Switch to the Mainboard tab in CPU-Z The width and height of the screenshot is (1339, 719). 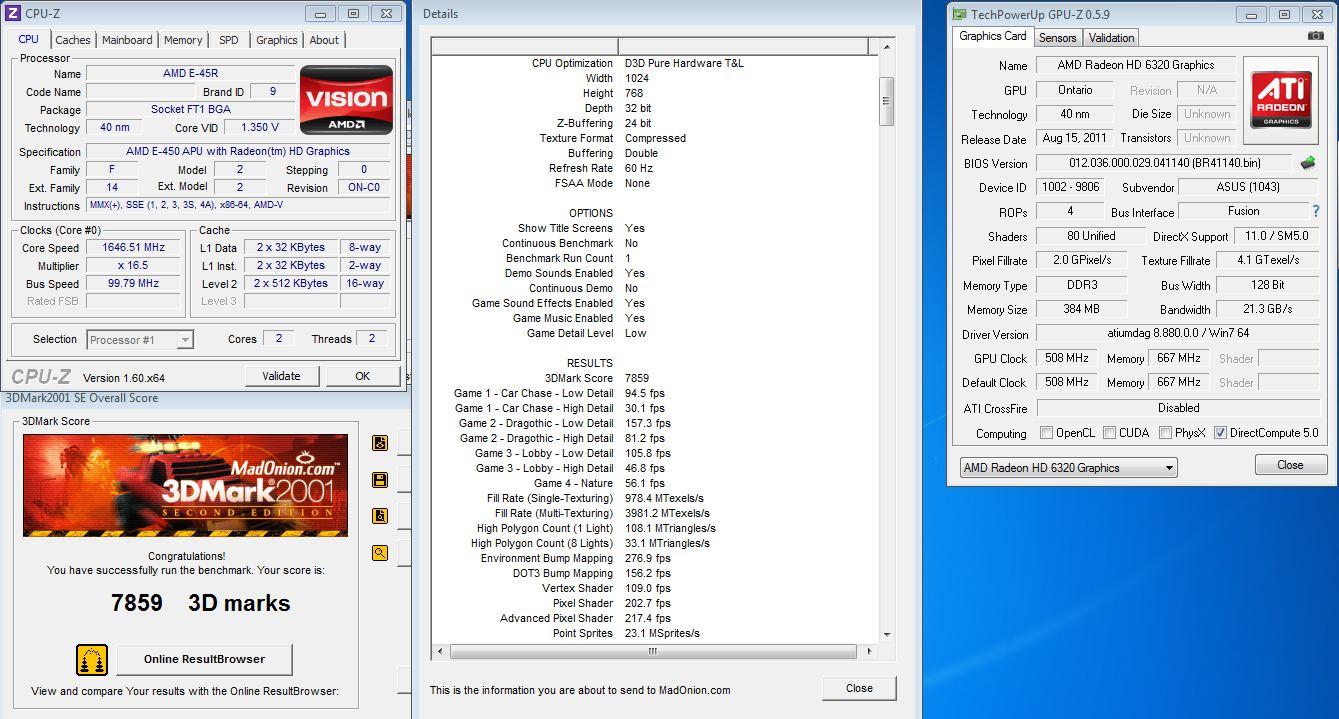click(127, 40)
